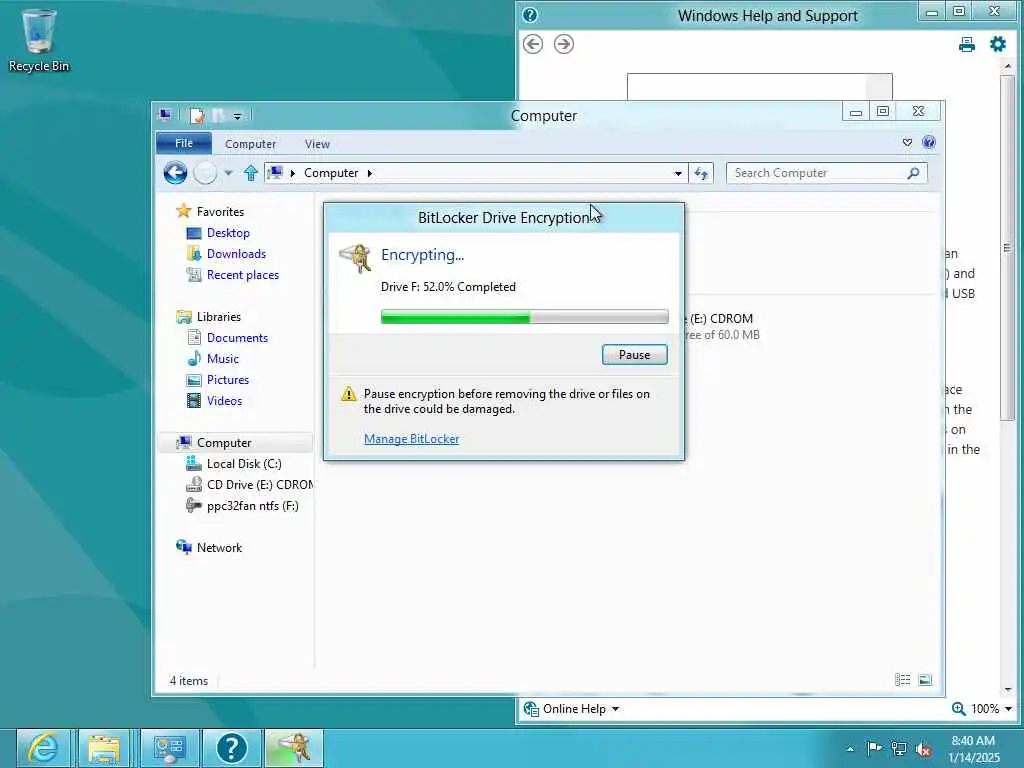This screenshot has height=768, width=1024.
Task: Select Favorites in navigation pane
Action: (x=219, y=212)
